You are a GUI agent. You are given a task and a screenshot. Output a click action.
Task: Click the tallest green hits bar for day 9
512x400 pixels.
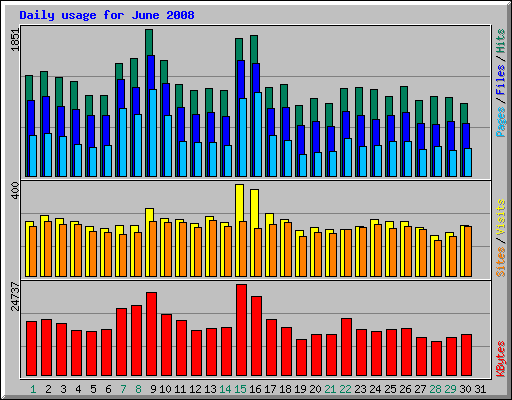pos(149,42)
